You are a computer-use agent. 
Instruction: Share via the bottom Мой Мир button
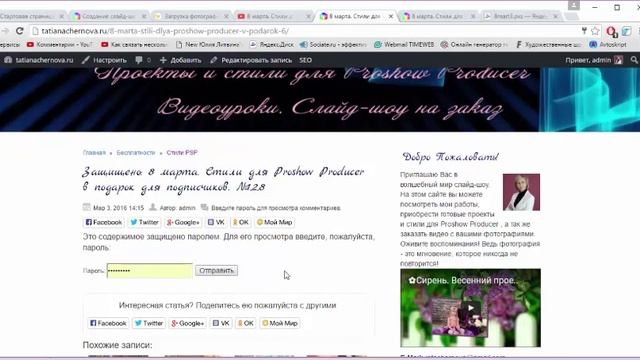[x=280, y=323]
